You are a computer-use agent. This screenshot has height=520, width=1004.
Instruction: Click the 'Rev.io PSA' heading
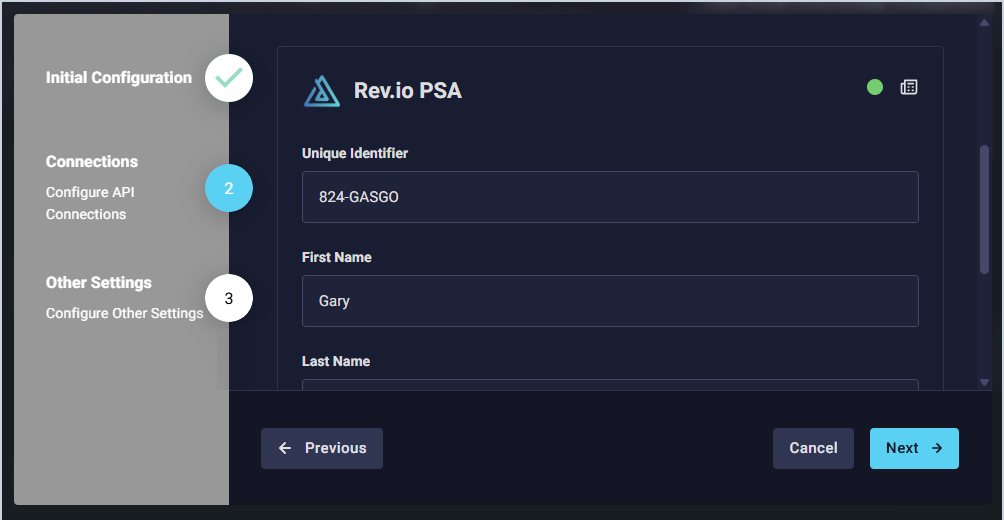point(408,91)
